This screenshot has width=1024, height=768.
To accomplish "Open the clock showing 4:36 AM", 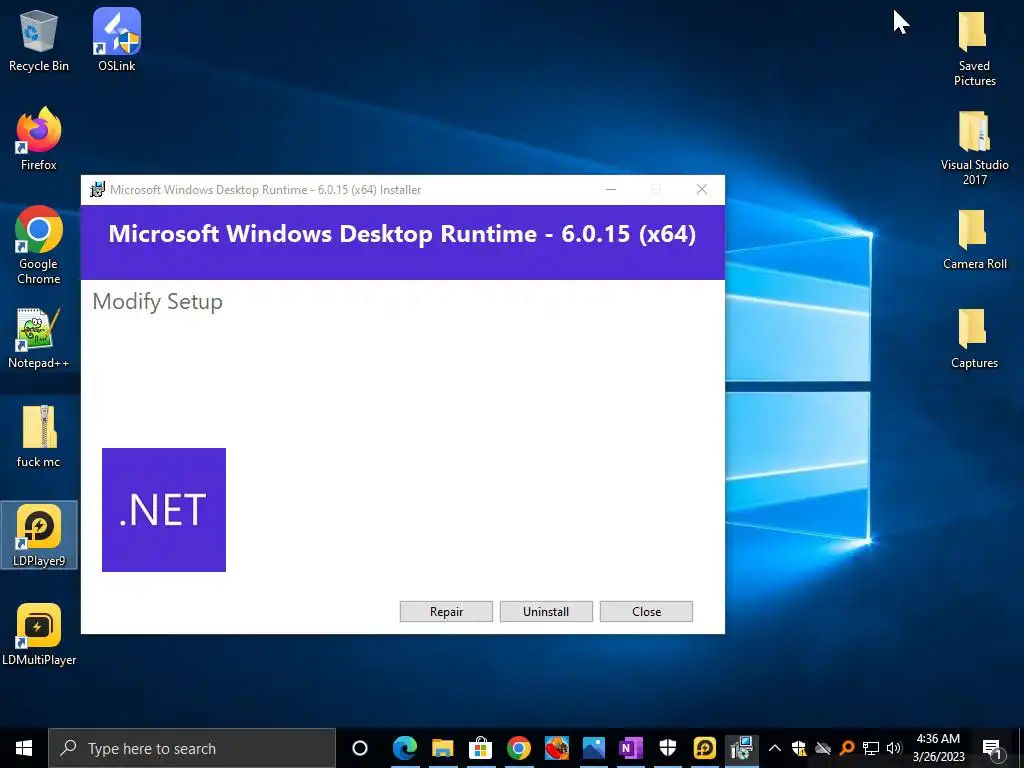I will click(938, 748).
